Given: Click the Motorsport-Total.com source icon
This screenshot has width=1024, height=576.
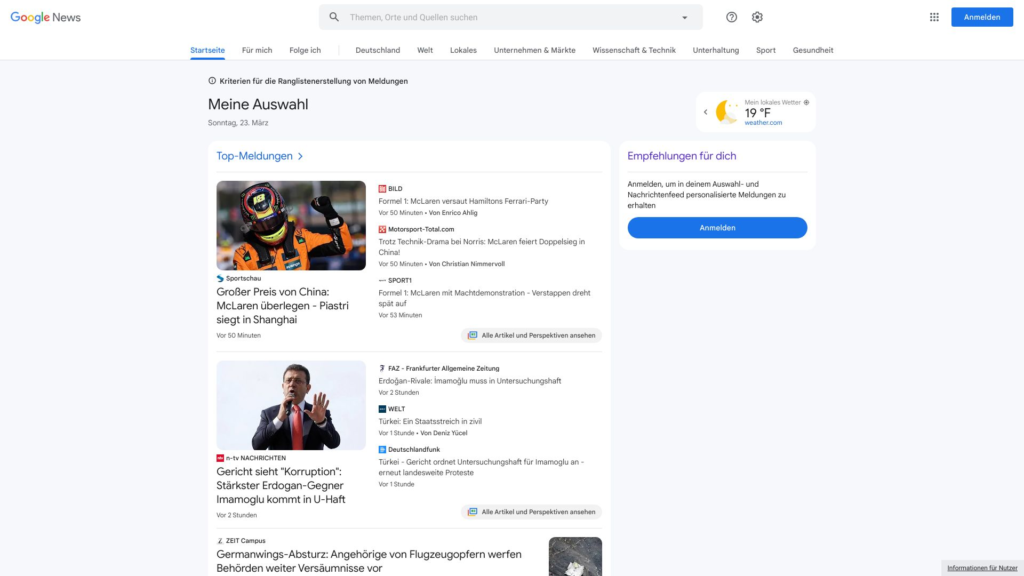Looking at the screenshot, I should pyautogui.click(x=382, y=229).
